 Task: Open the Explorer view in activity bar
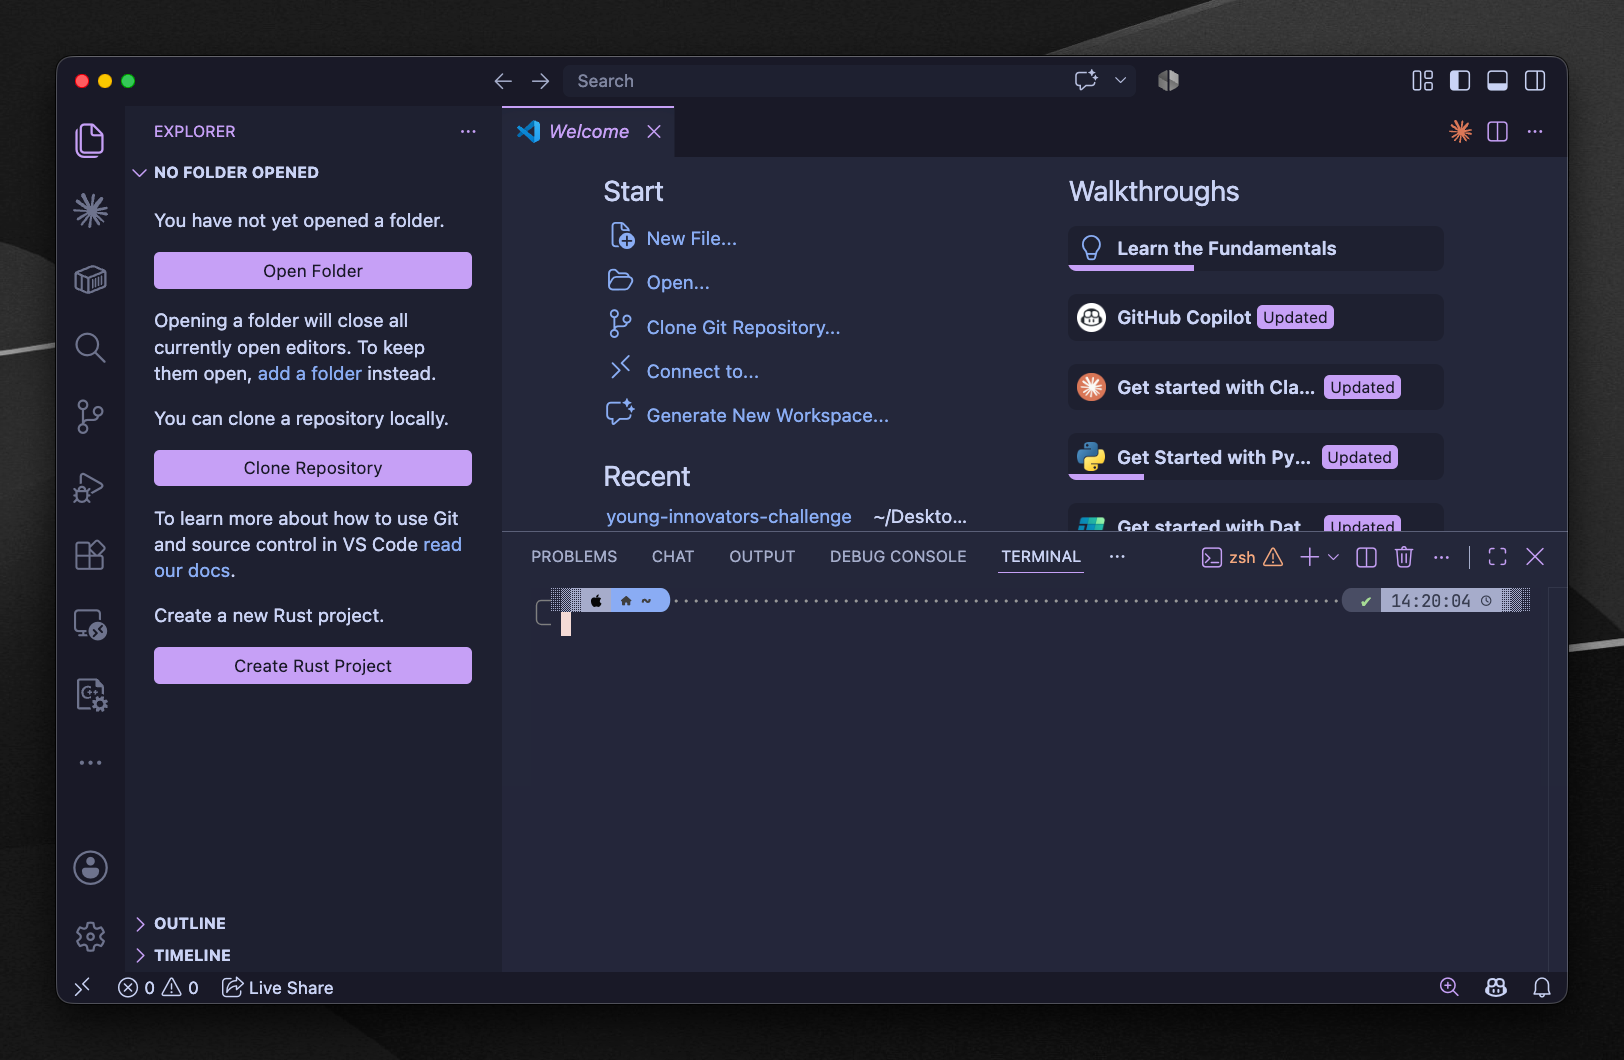point(90,140)
